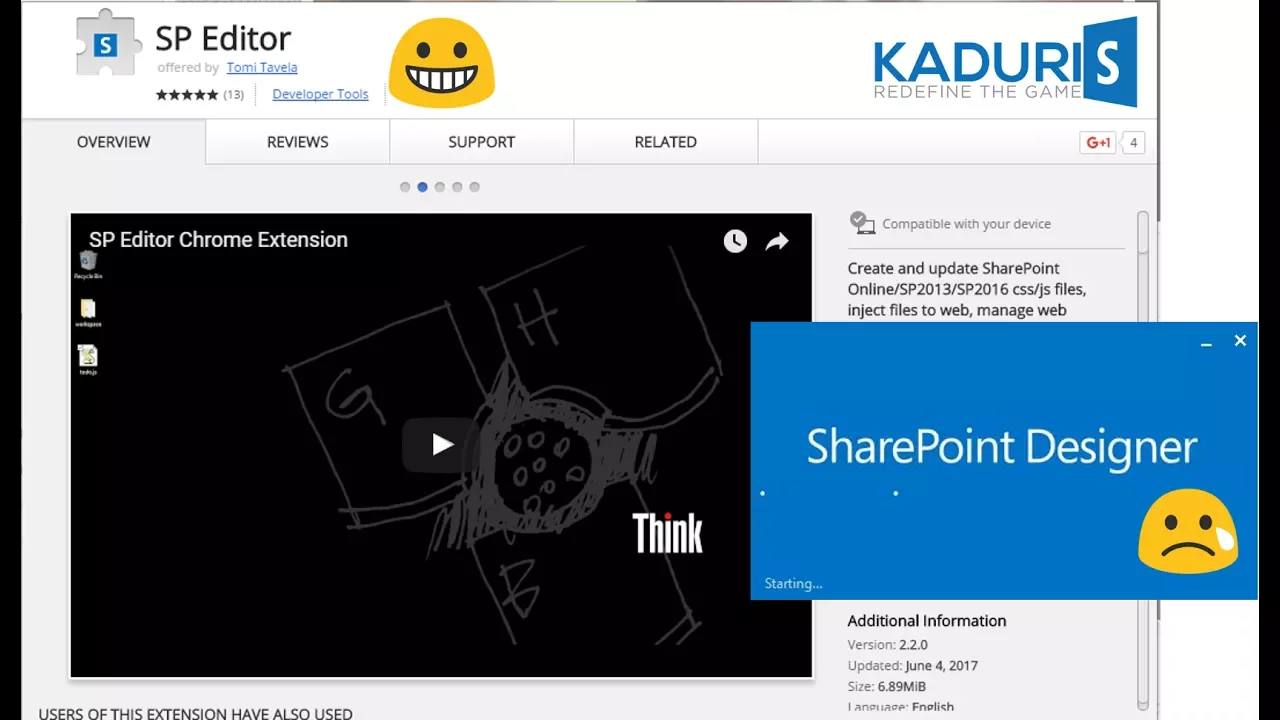Click the details panel scrollbar
The image size is (1280, 720).
click(1143, 460)
